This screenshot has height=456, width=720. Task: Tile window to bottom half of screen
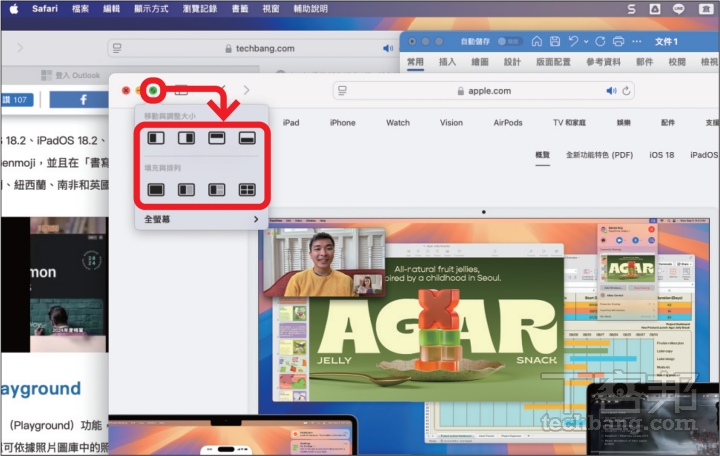[247, 138]
